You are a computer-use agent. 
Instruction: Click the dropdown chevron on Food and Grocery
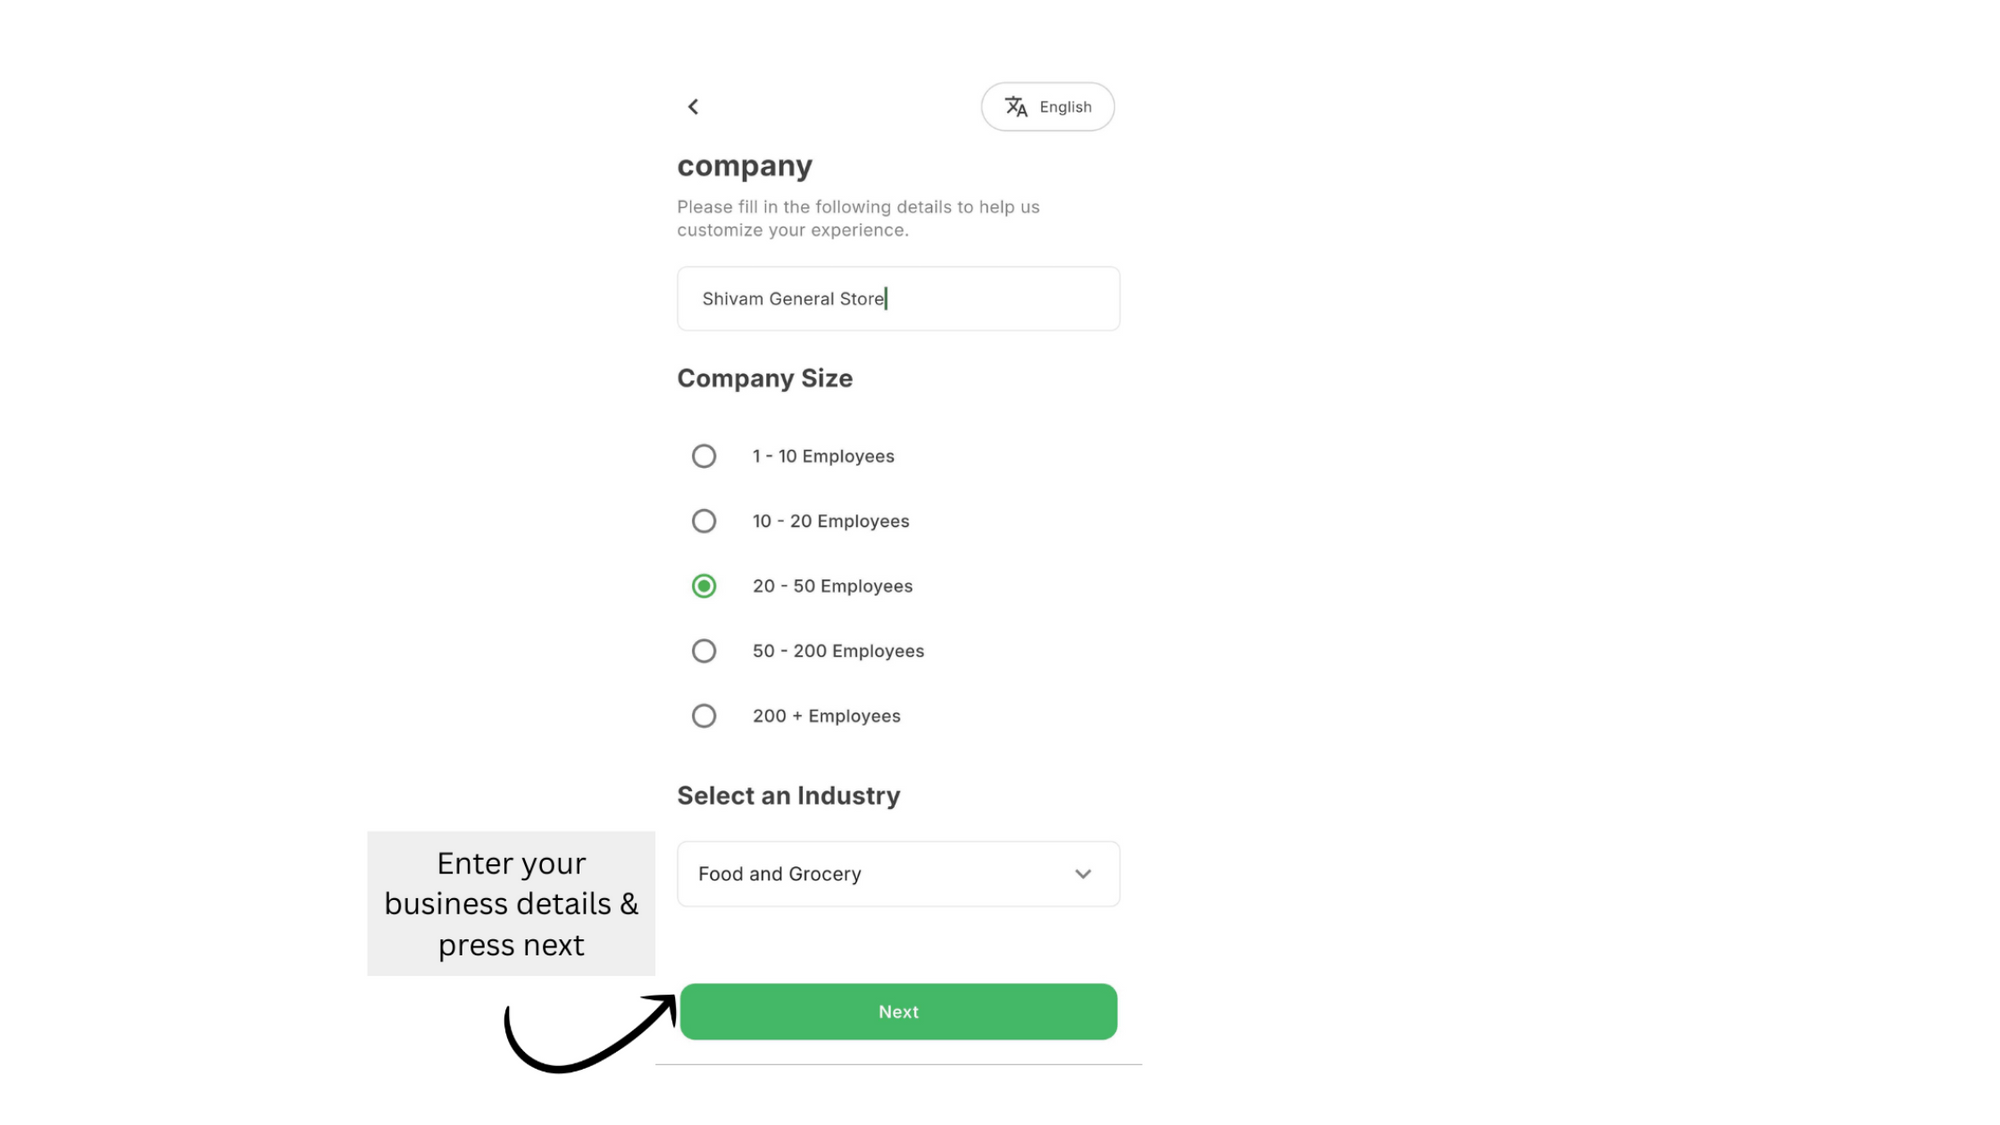(1083, 873)
